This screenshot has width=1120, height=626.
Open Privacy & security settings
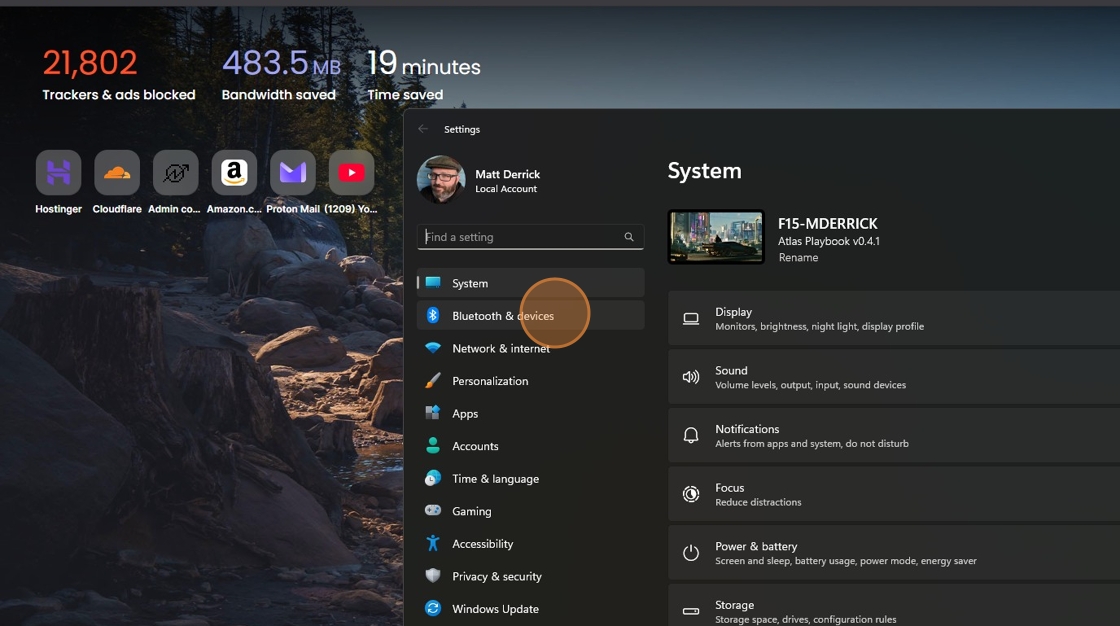pyautogui.click(x=531, y=575)
